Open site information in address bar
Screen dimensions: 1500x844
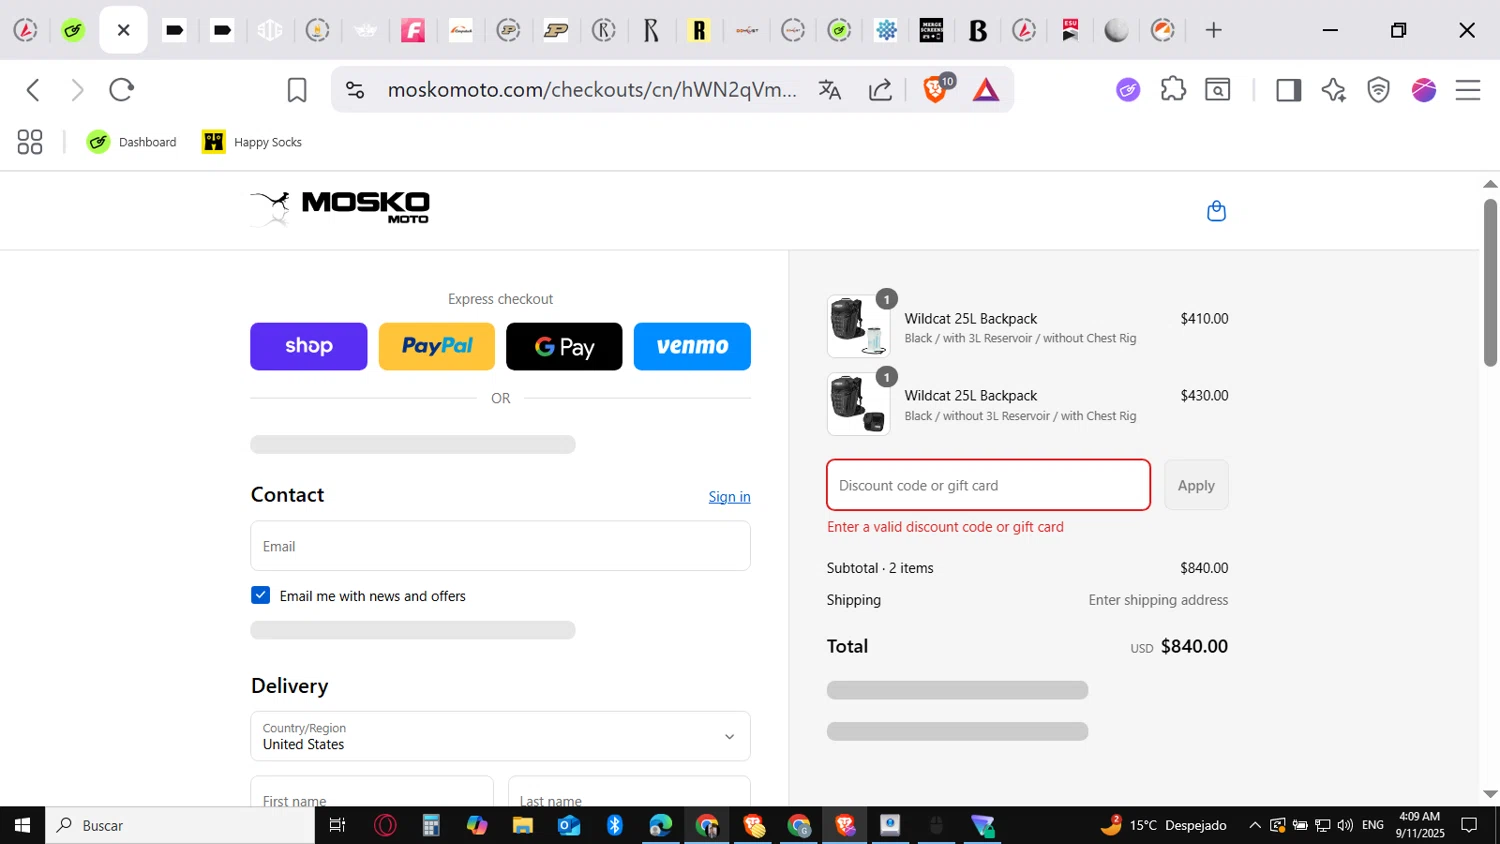[x=355, y=90]
